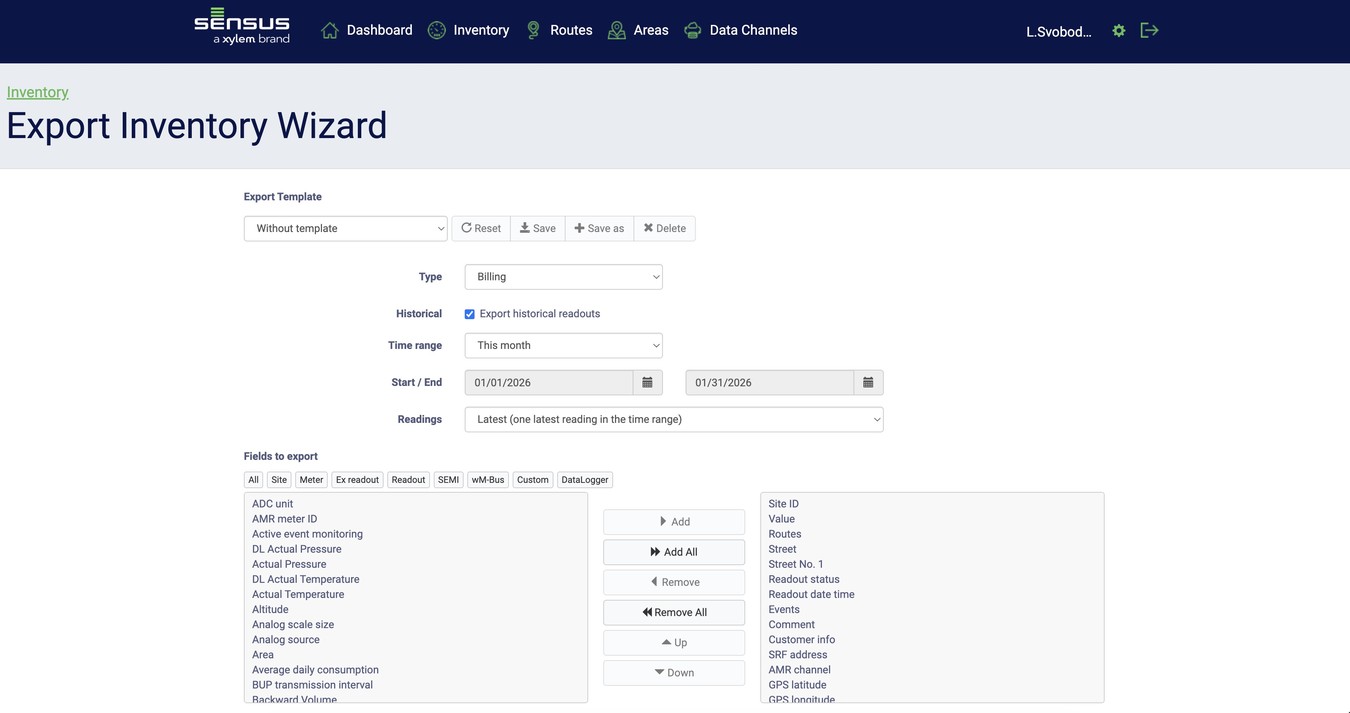
Task: Click the Remove All button
Action: pyautogui.click(x=674, y=612)
